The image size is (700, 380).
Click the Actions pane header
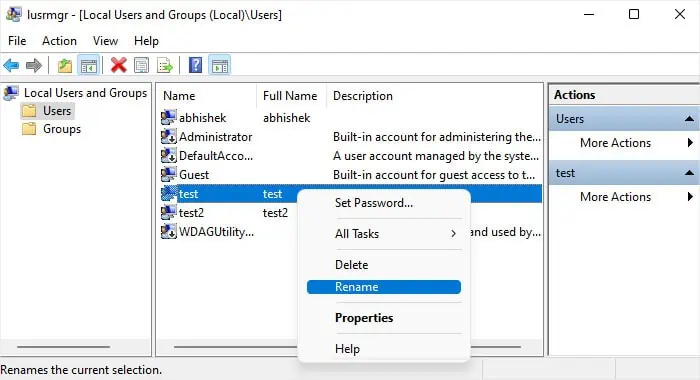pyautogui.click(x=624, y=95)
